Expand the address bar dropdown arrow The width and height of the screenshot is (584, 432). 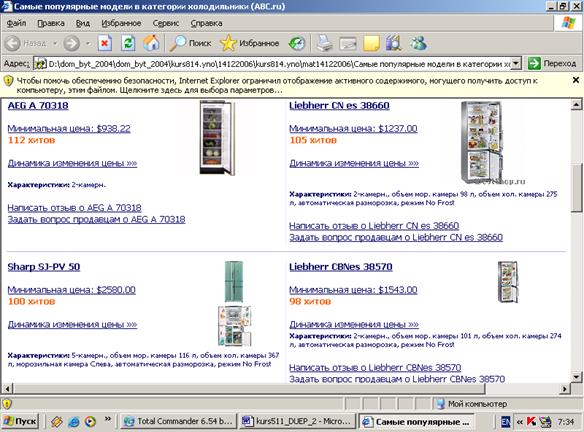(515, 64)
